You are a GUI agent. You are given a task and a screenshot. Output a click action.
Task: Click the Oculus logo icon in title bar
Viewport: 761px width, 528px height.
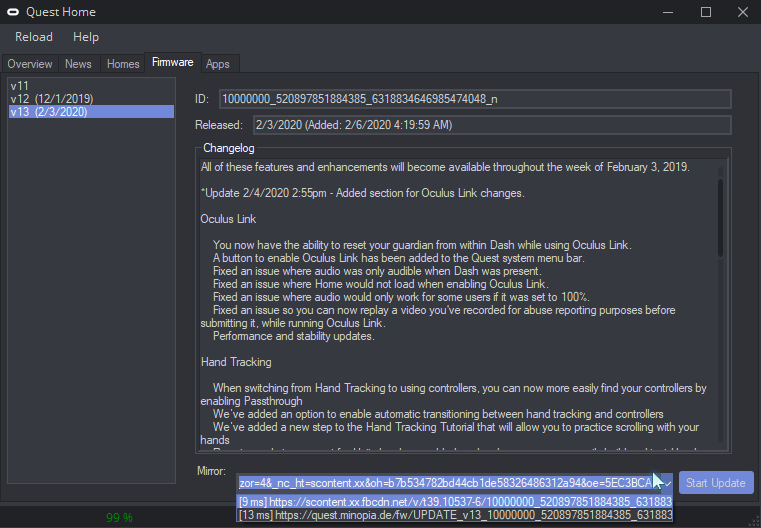(x=13, y=12)
